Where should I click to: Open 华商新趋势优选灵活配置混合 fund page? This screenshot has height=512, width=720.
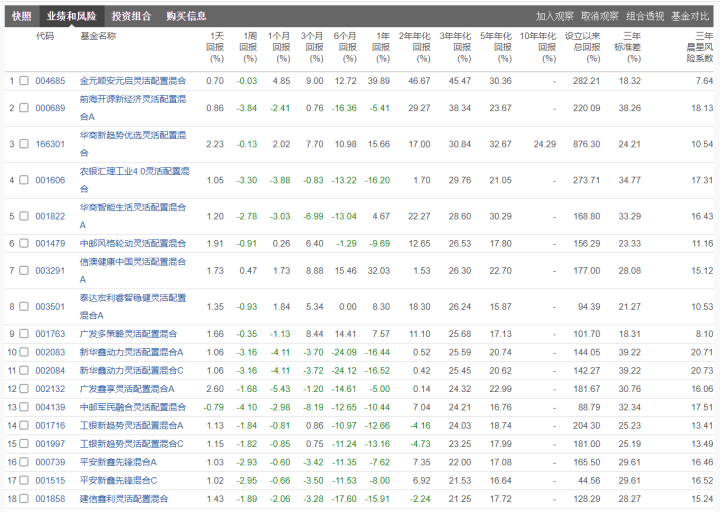(x=133, y=144)
